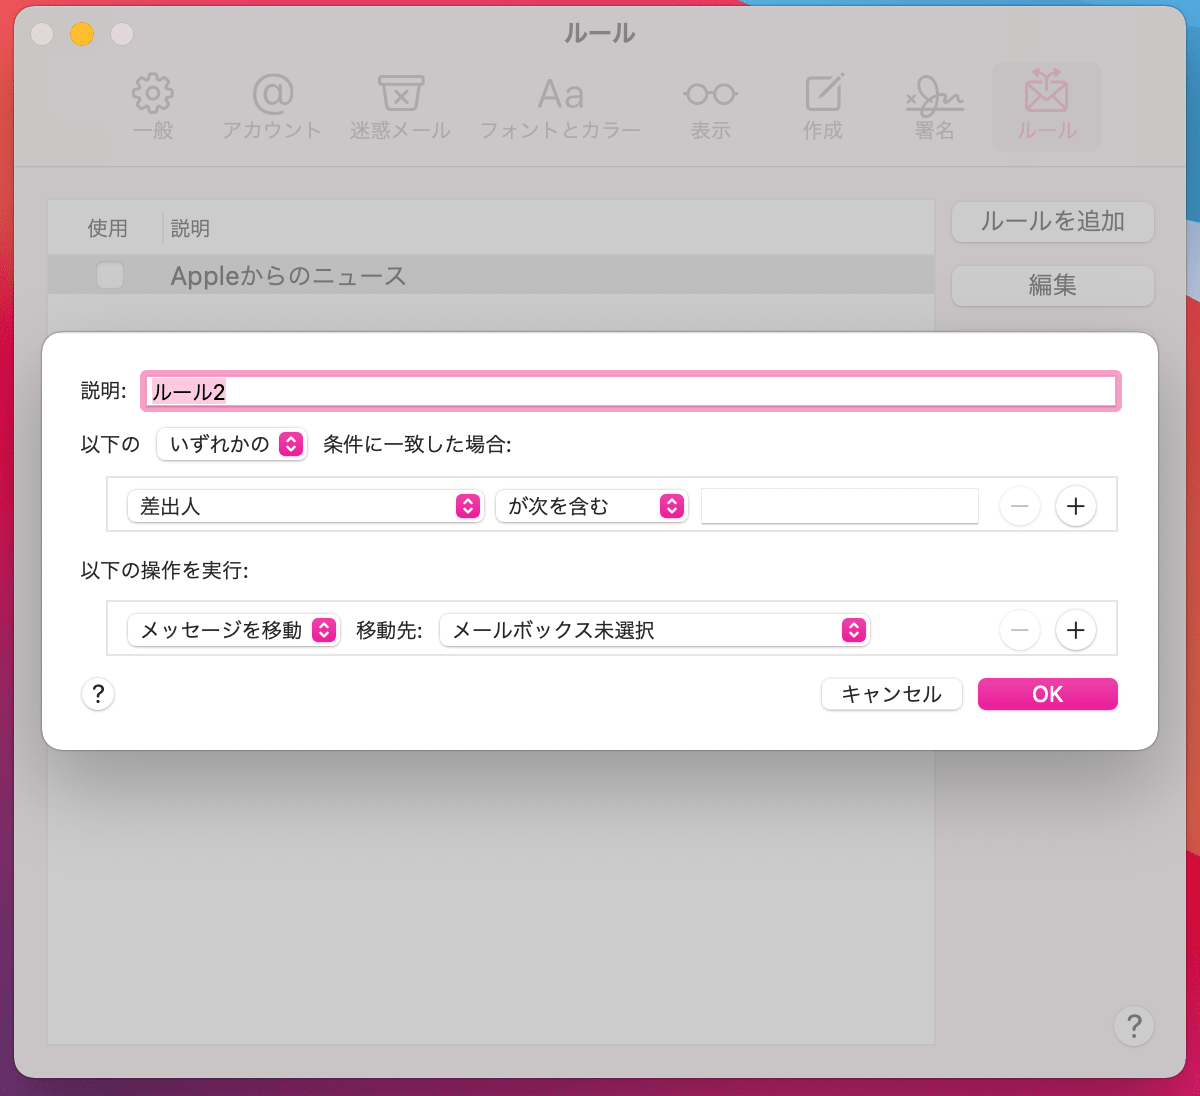Viewport: 1200px width, 1096px height.
Task: Open the 一般 preferences pane
Action: pyautogui.click(x=152, y=106)
